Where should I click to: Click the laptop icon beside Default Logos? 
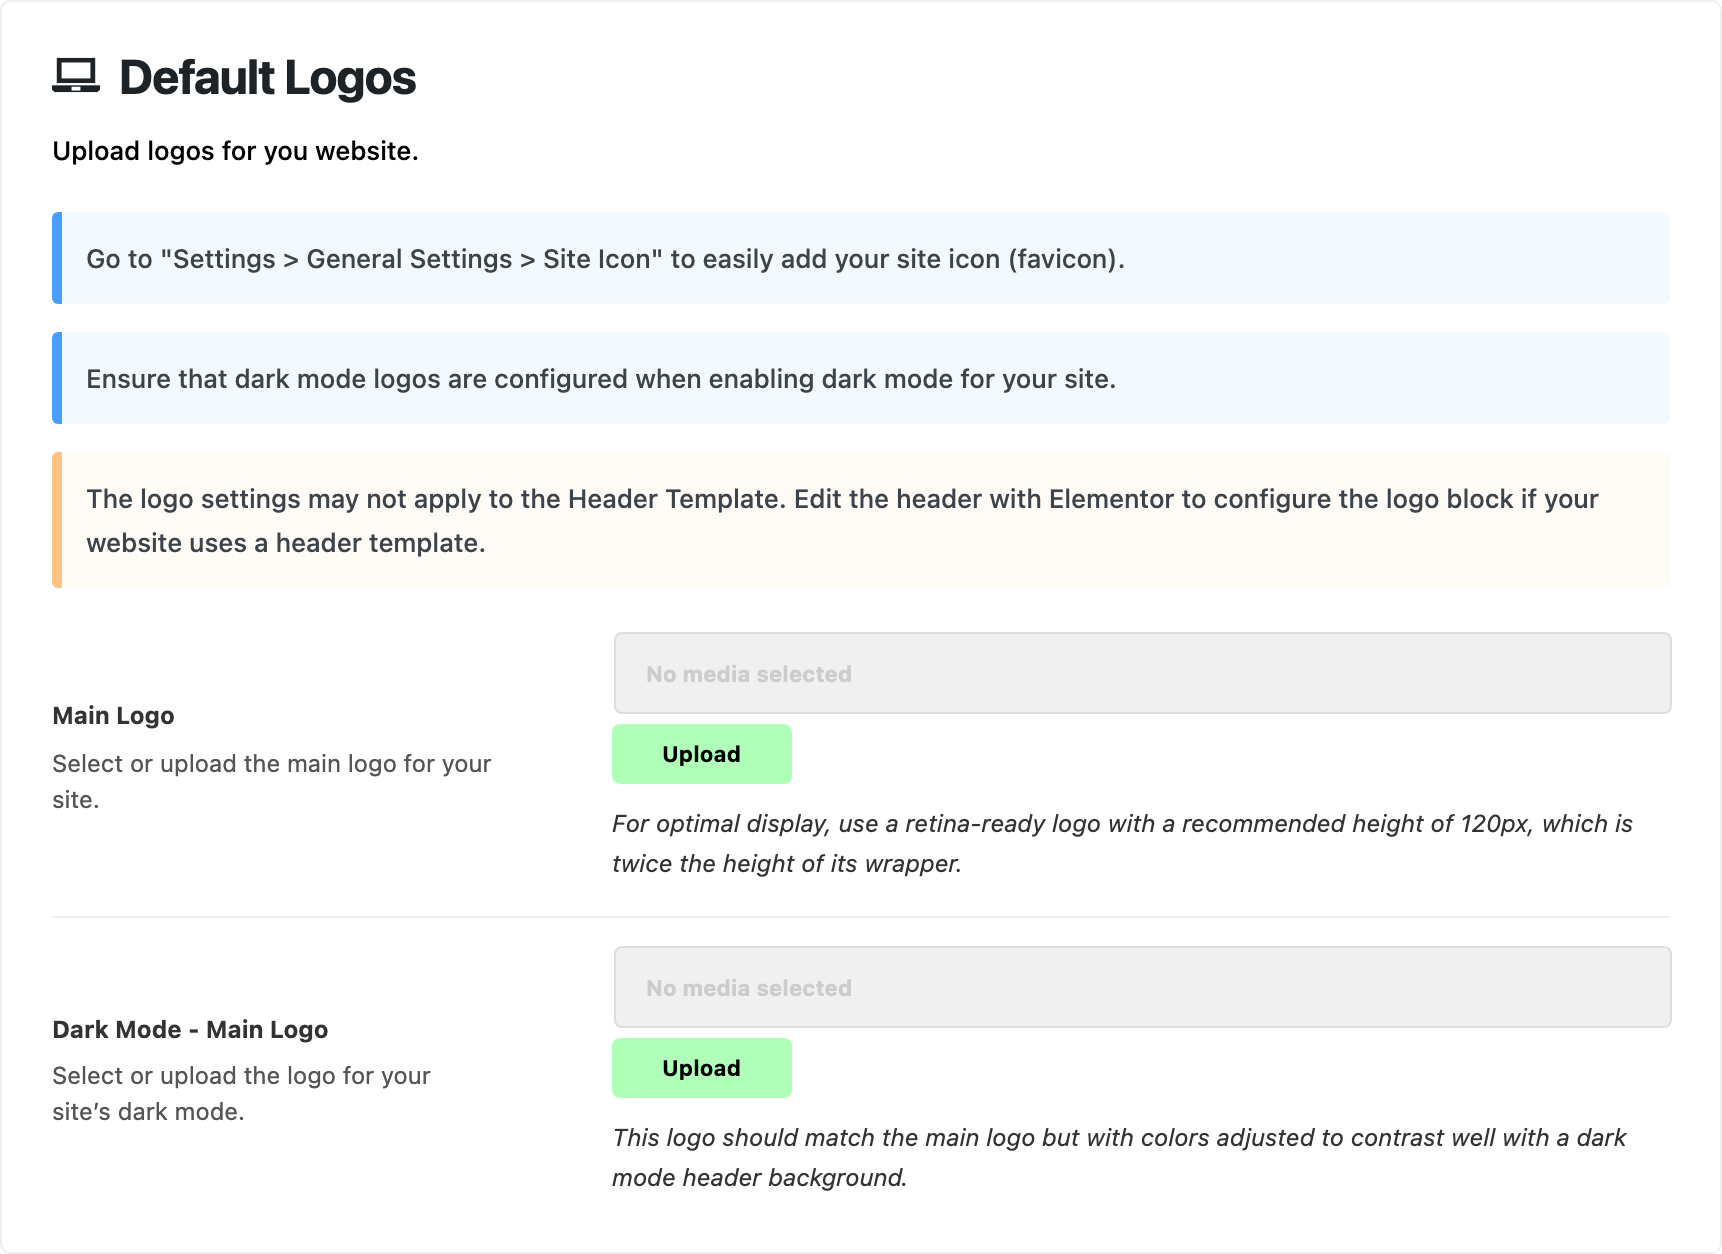coord(76,76)
